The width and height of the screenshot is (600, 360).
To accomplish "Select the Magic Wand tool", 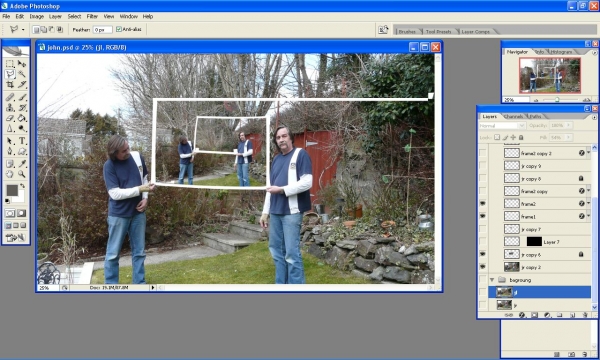I will [x=22, y=74].
